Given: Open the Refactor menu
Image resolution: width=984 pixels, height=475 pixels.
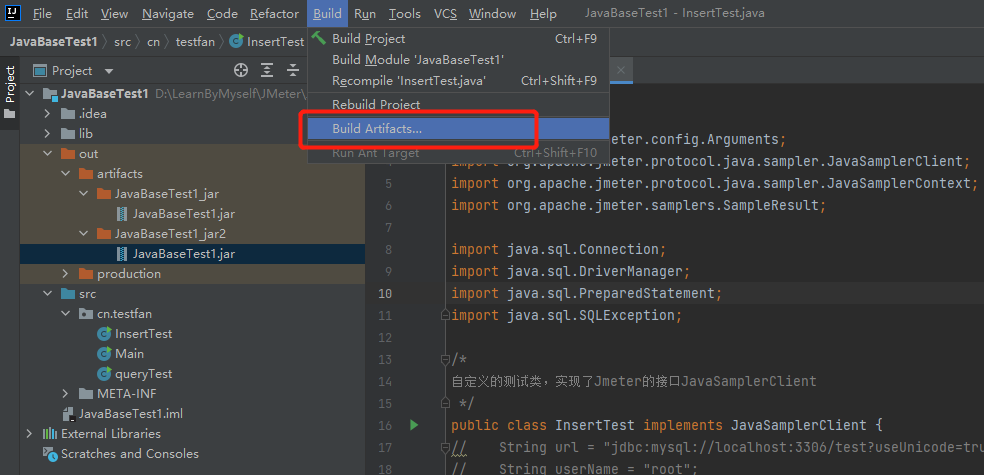Looking at the screenshot, I should (x=274, y=13).
